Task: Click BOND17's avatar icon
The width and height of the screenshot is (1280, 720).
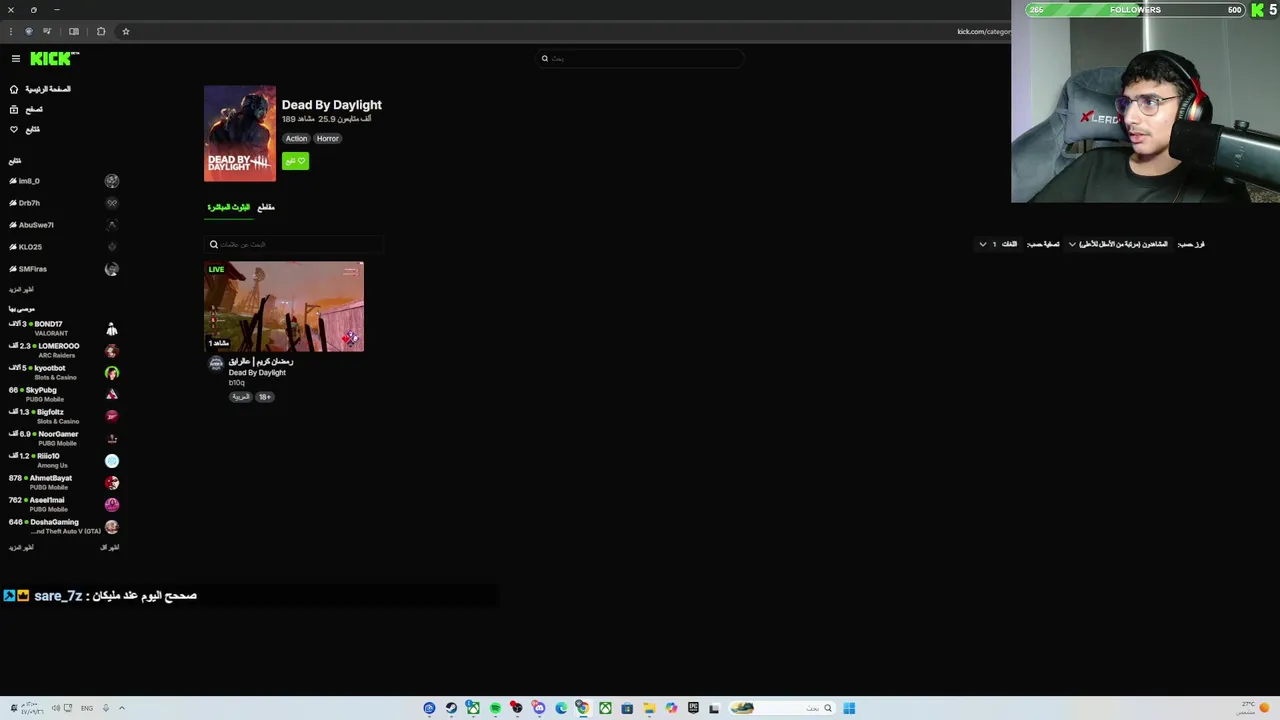Action: pos(112,329)
